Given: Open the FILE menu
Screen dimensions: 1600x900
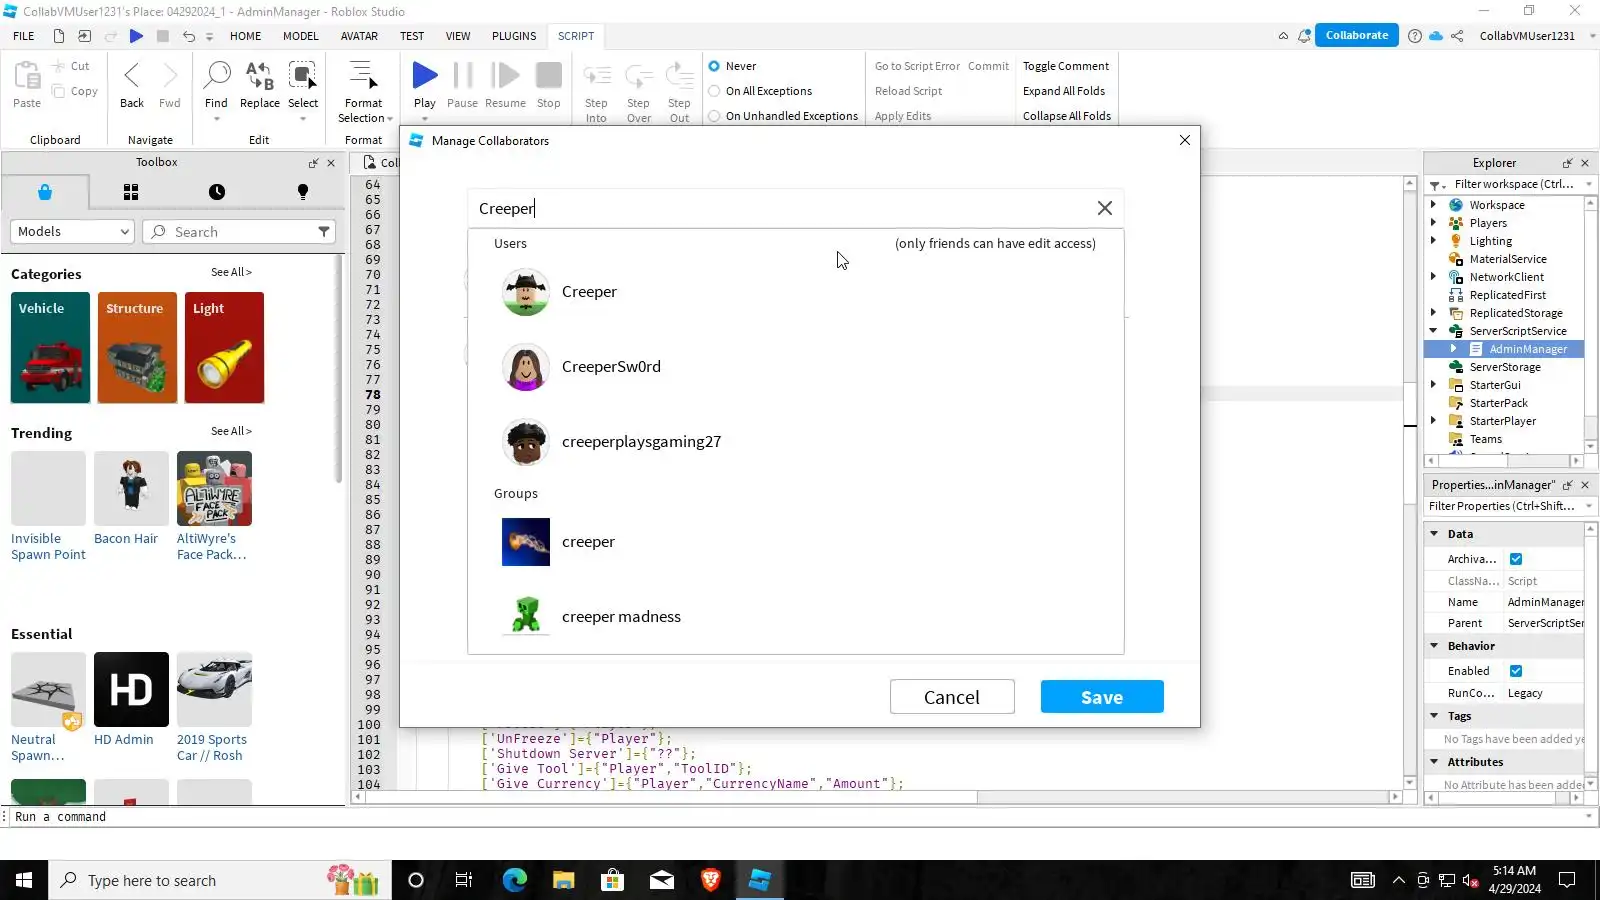Looking at the screenshot, I should pos(24,36).
